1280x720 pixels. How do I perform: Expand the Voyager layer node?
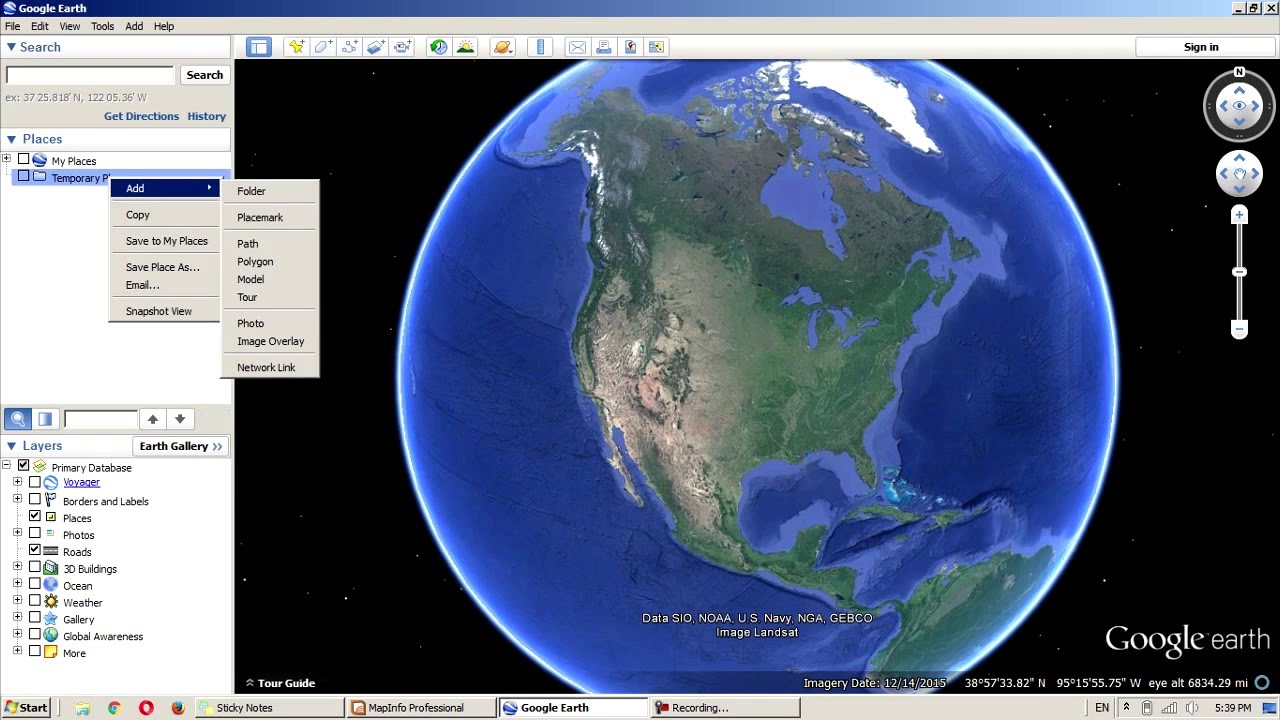coord(17,482)
